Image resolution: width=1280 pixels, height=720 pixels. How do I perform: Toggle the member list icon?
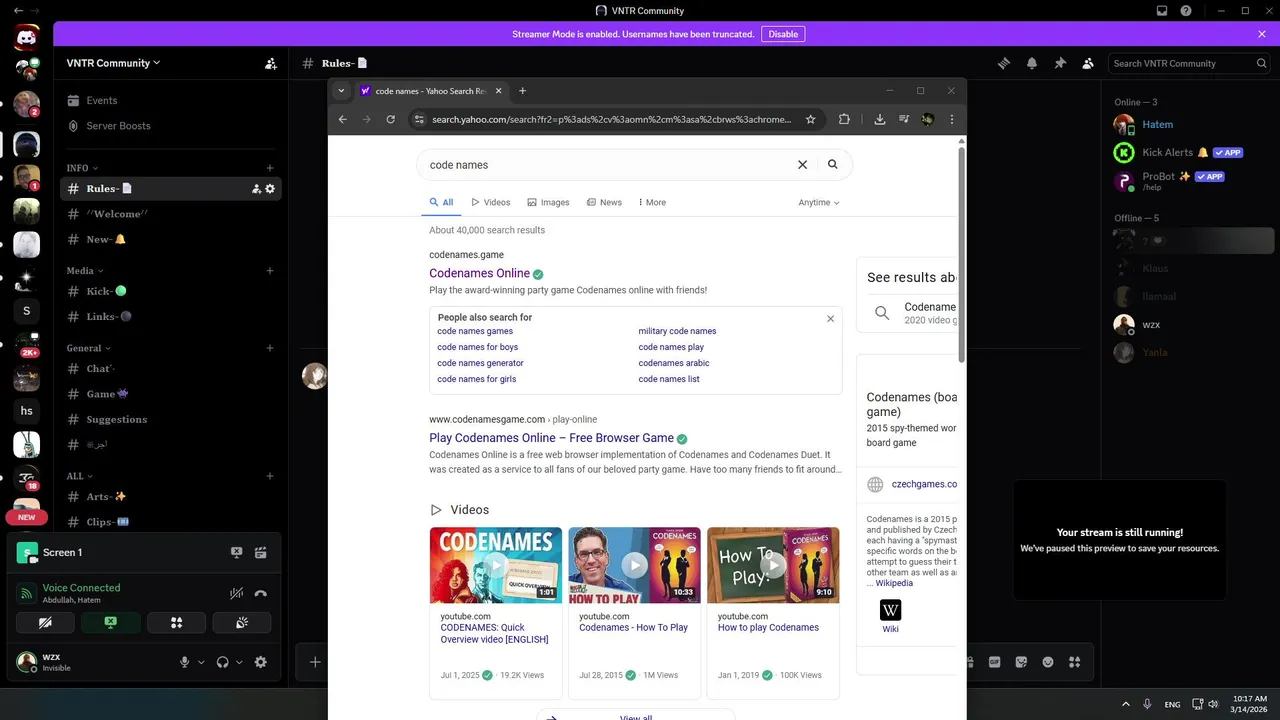point(1087,63)
